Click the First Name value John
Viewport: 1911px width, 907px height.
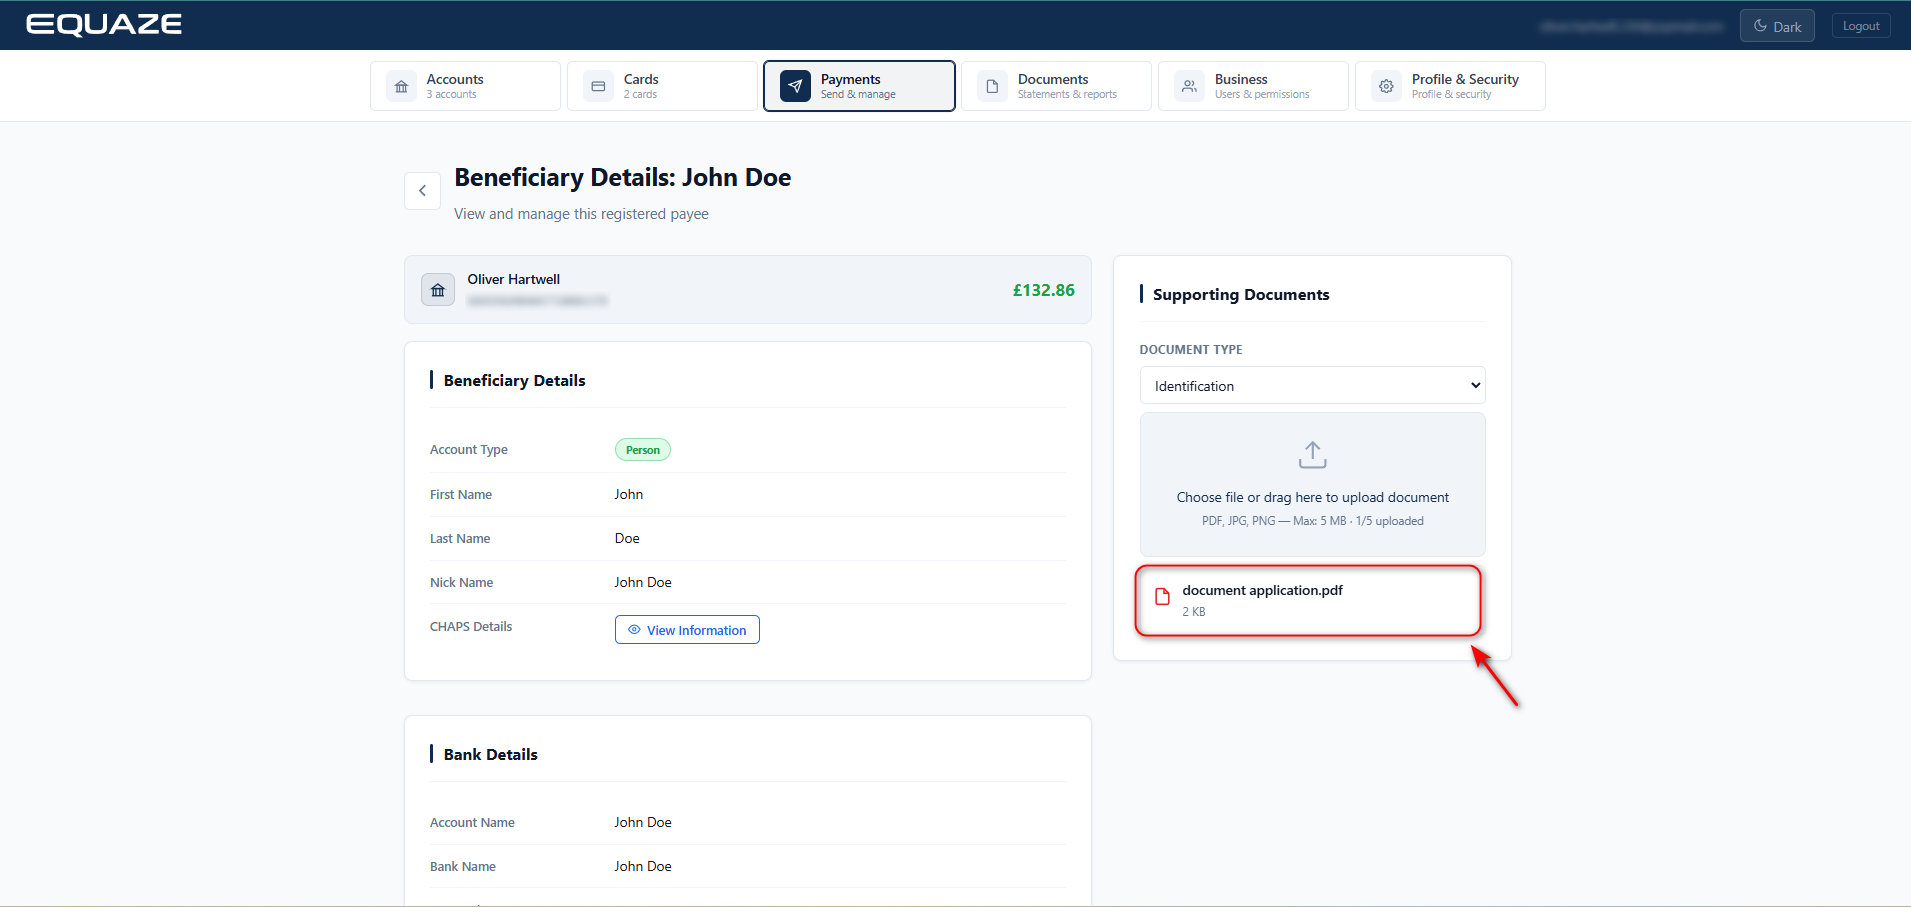click(x=628, y=494)
